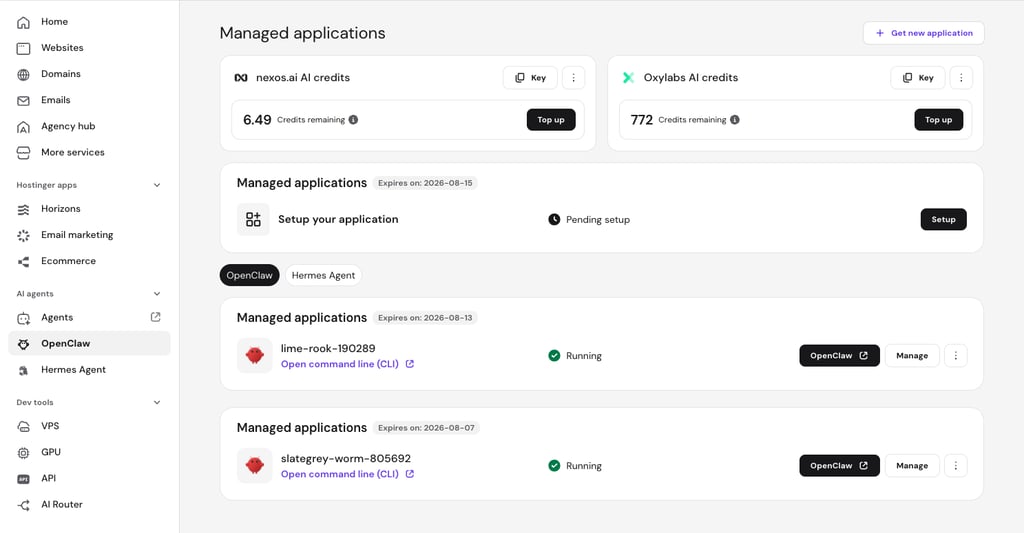Click the VPS icon
This screenshot has width=1024, height=533.
pyautogui.click(x=24, y=427)
